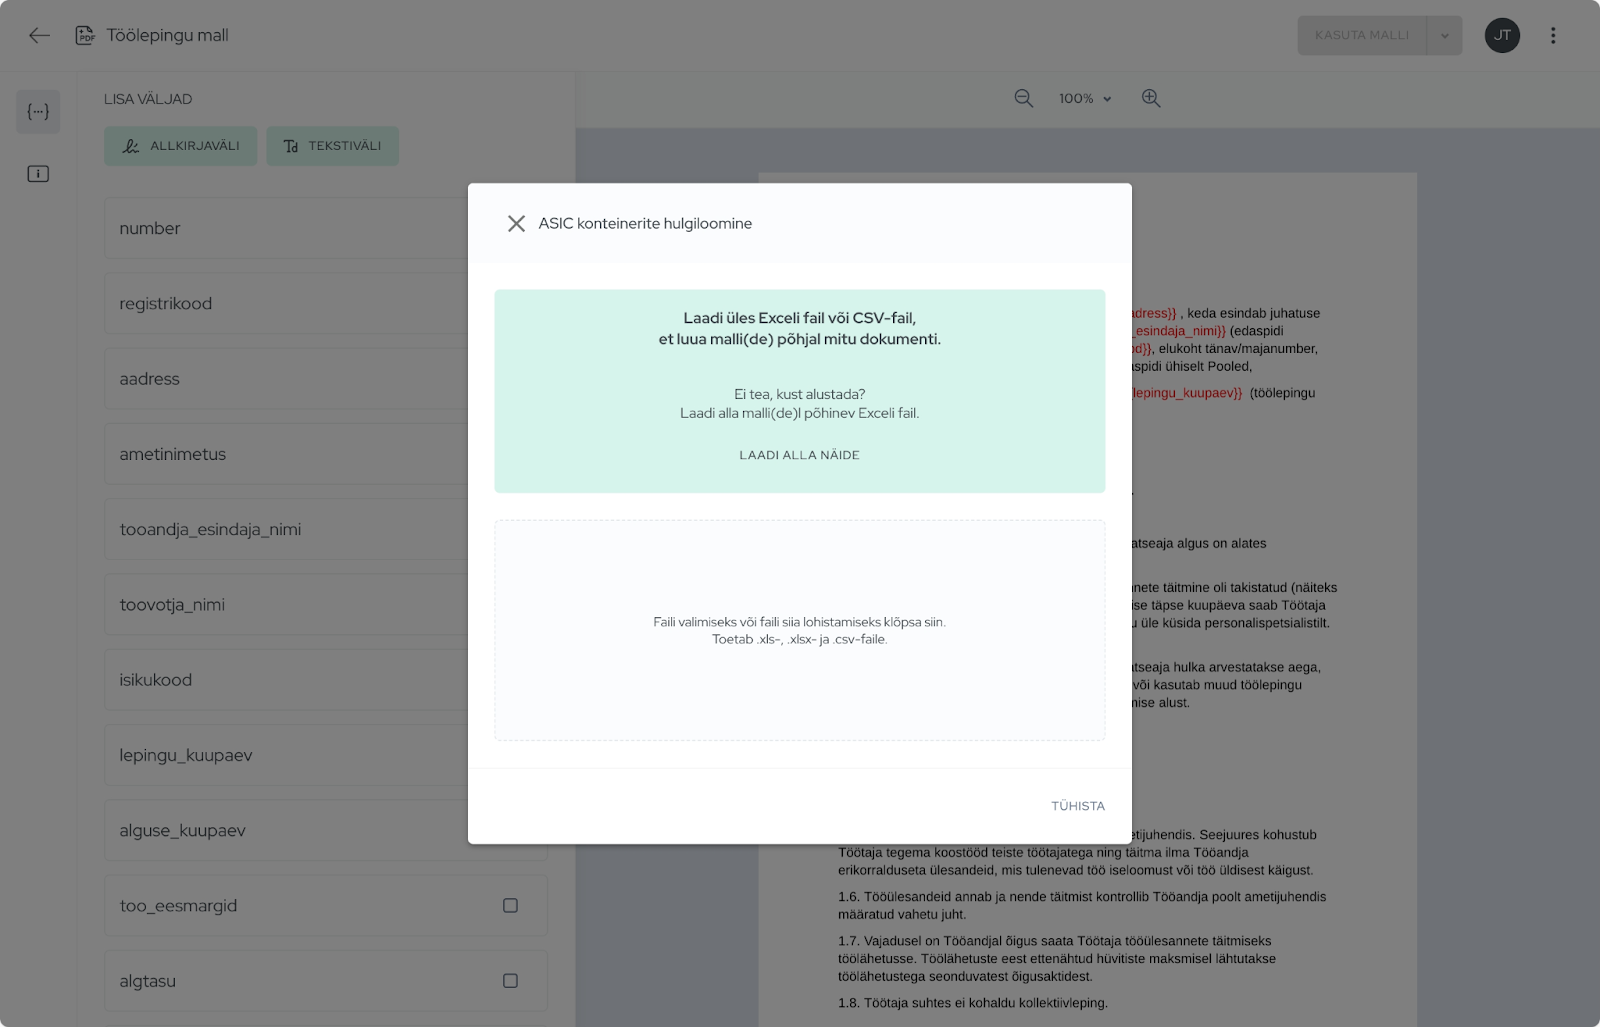The height and width of the screenshot is (1027, 1600).
Task: Expand the 100% zoom level dropdown
Action: click(1085, 99)
